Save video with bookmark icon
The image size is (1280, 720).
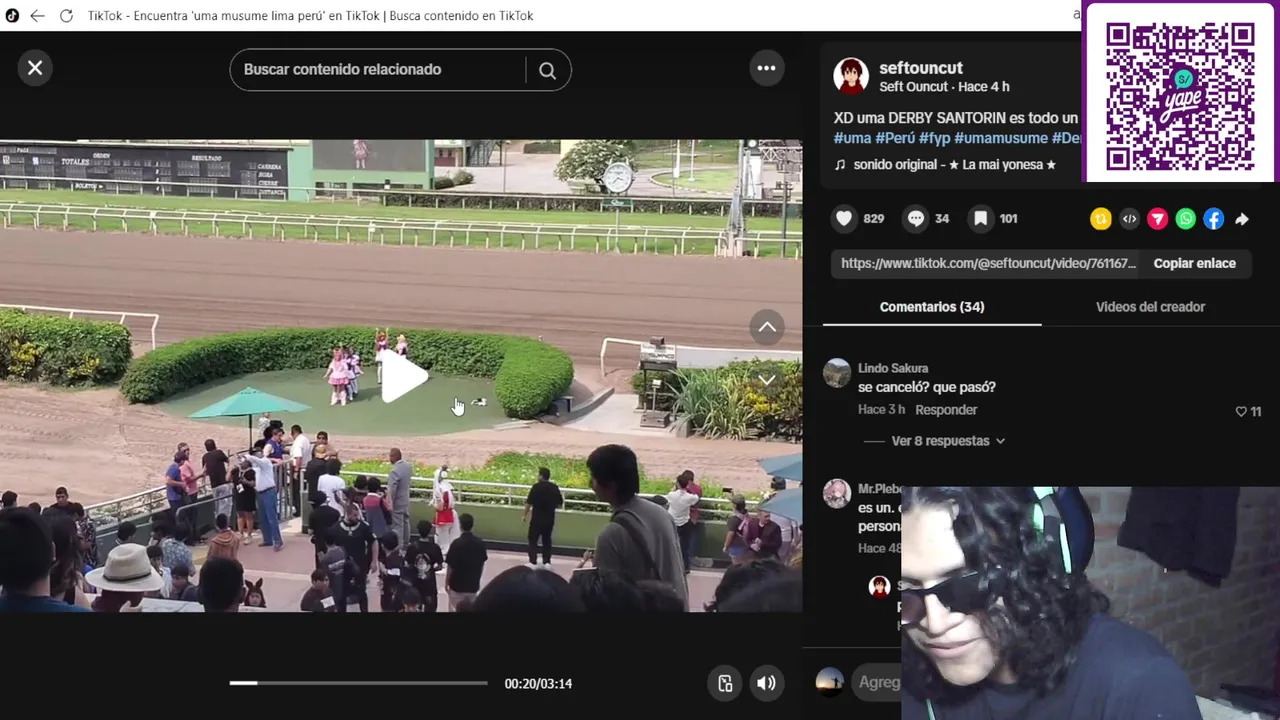point(981,218)
